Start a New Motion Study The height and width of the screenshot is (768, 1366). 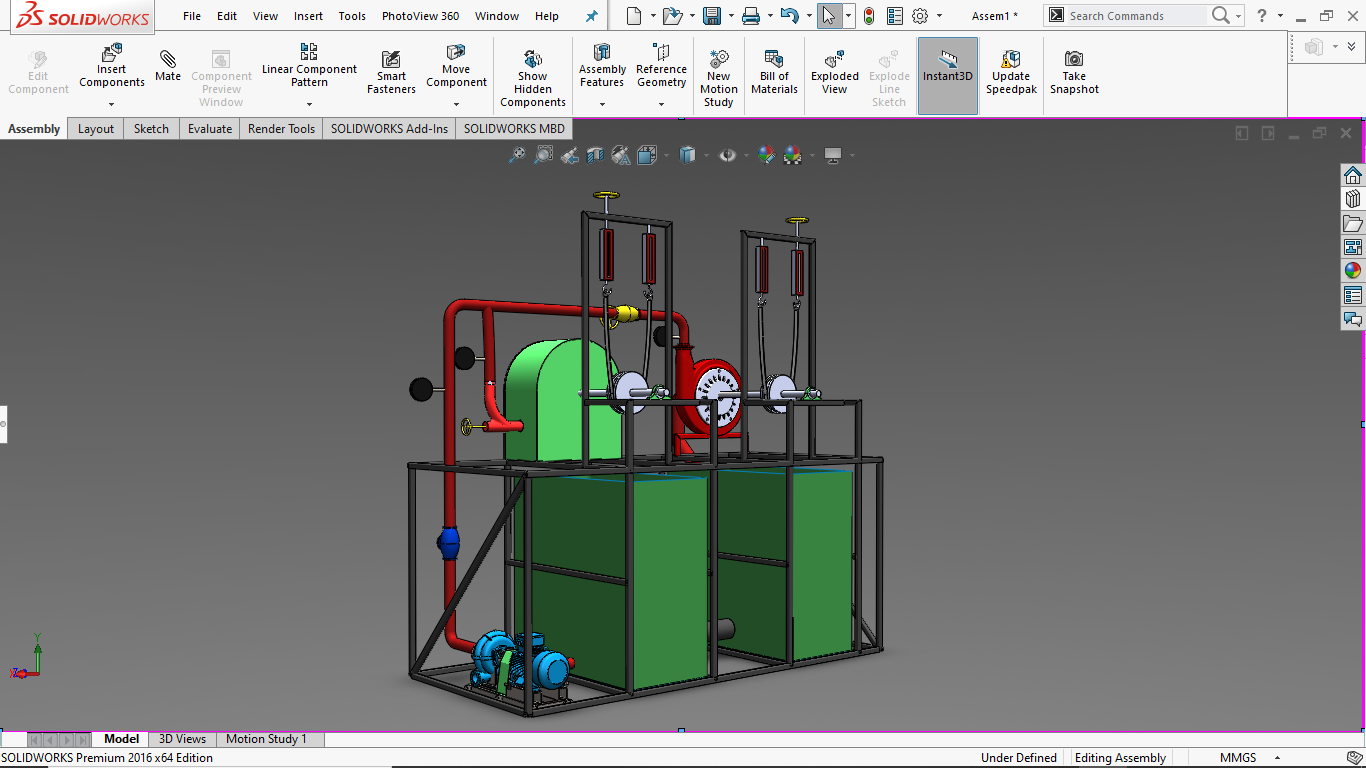719,78
